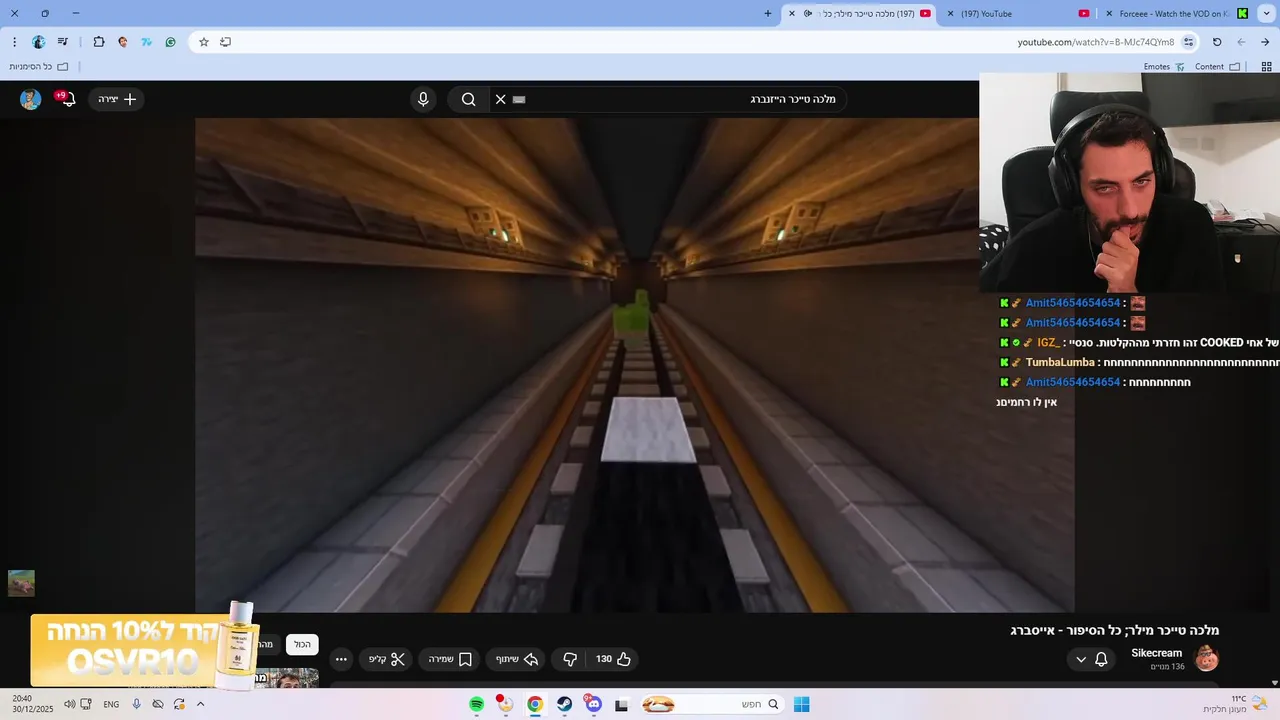Clear the YouTube search box with X
This screenshot has height=720, width=1280.
pos(501,99)
